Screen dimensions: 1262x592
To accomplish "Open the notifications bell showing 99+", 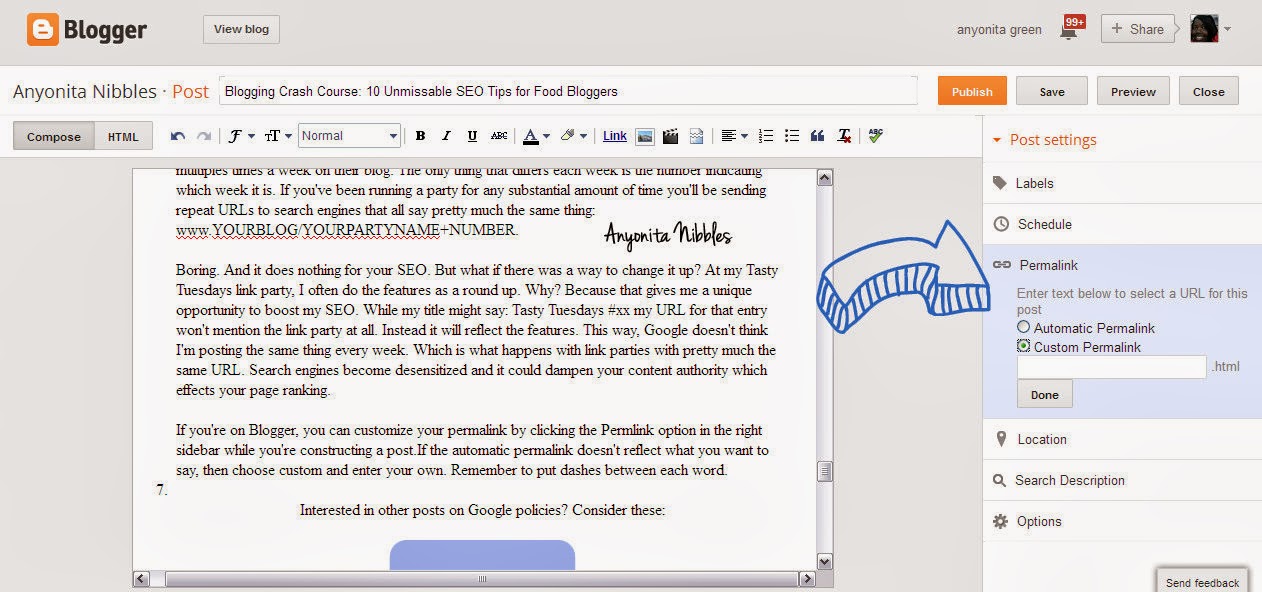I will [1070, 28].
